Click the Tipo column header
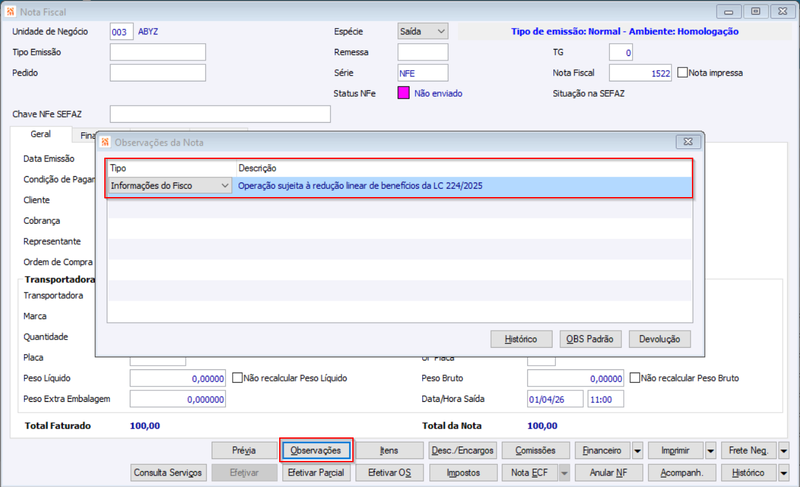Screen dimensions: 800x487 click(171, 168)
